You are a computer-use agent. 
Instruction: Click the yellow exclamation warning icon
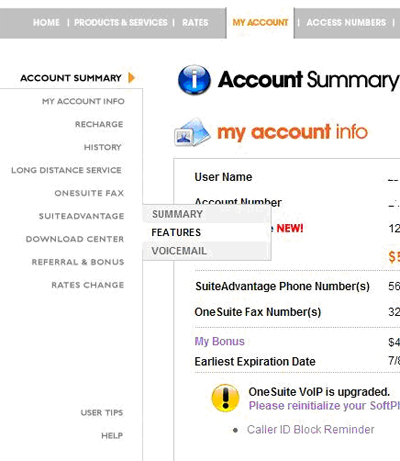[225, 398]
